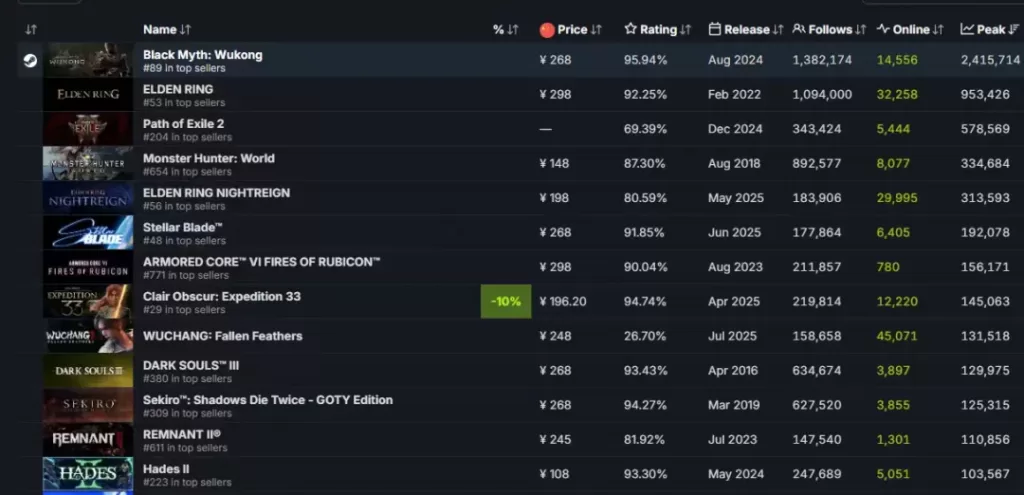Open the Stellar Blade™ link
The width and height of the screenshot is (1024, 495).
point(183,227)
